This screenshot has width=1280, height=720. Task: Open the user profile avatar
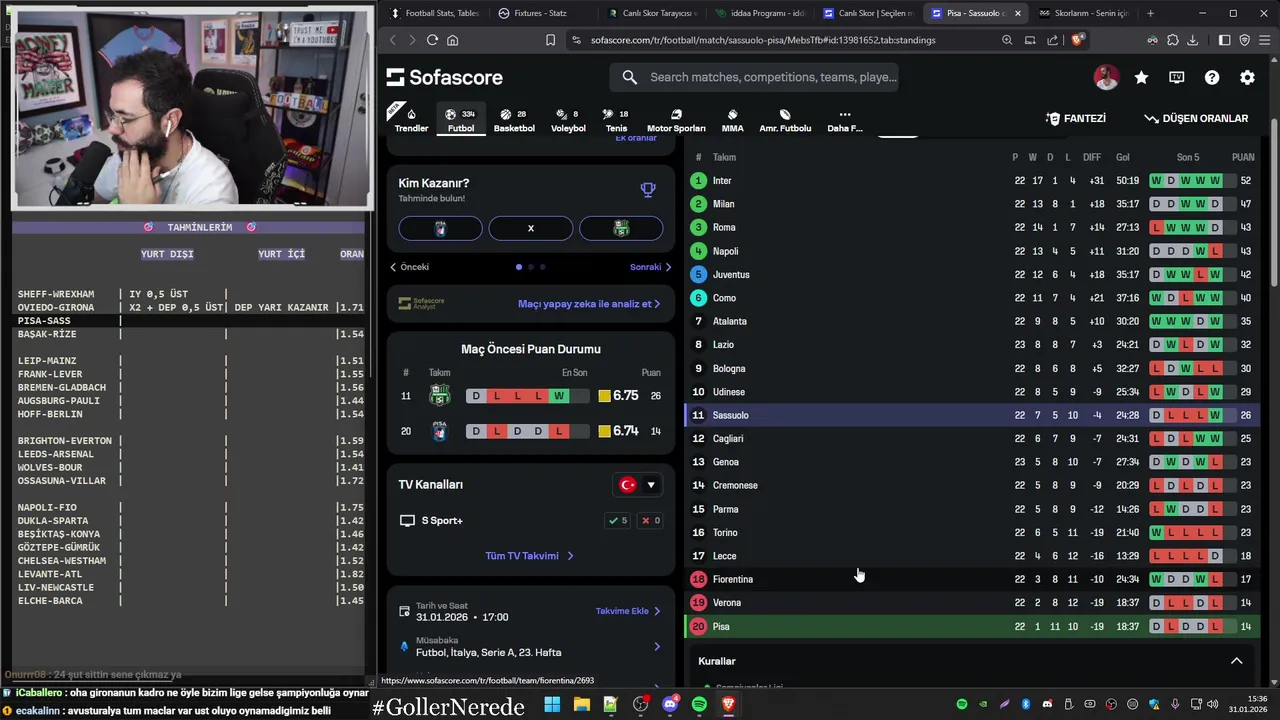tap(1106, 77)
